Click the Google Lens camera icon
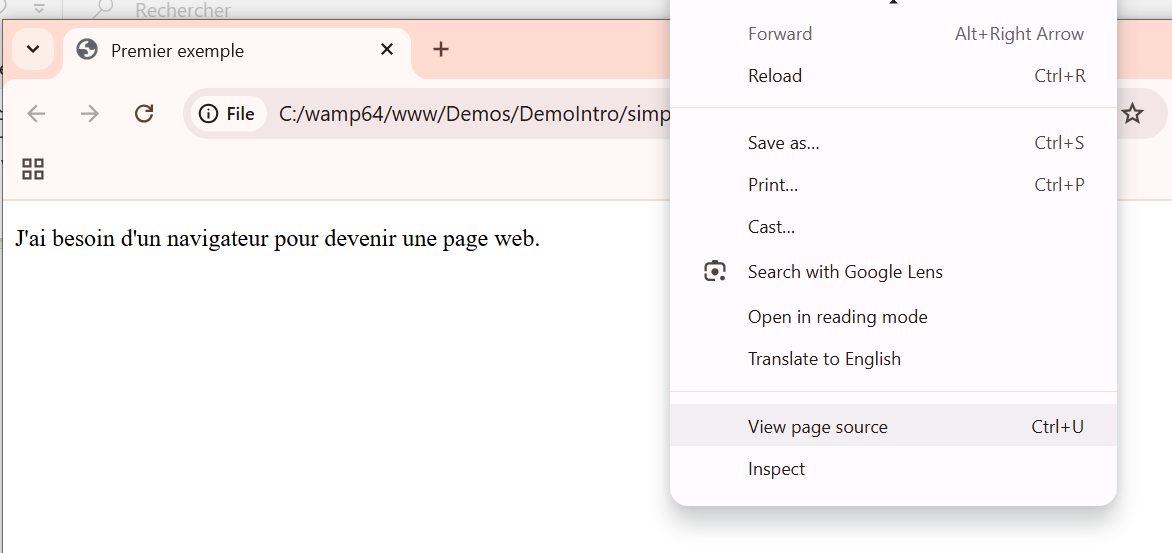This screenshot has width=1172, height=553. click(715, 271)
